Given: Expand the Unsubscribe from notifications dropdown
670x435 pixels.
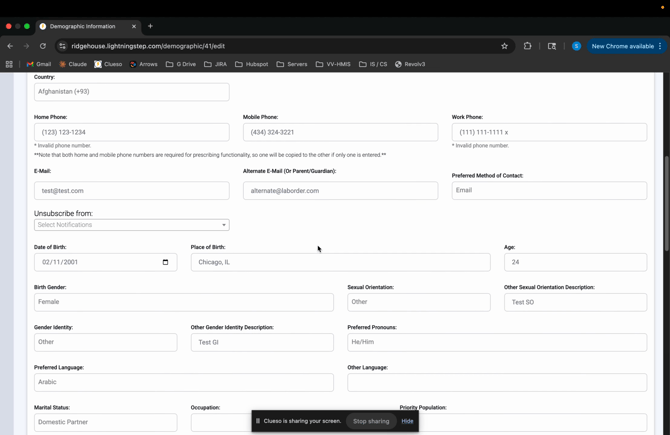Looking at the screenshot, I should click(131, 225).
